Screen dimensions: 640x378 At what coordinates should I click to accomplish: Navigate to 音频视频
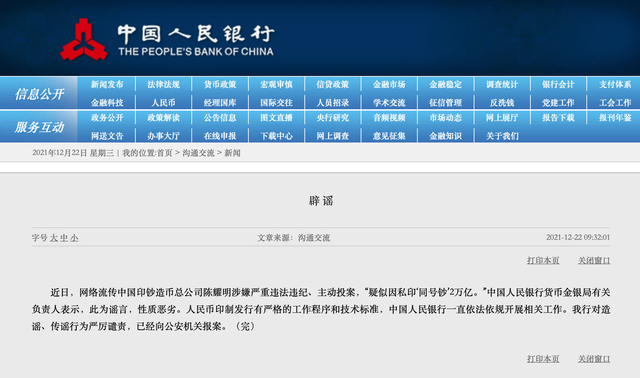(x=389, y=118)
